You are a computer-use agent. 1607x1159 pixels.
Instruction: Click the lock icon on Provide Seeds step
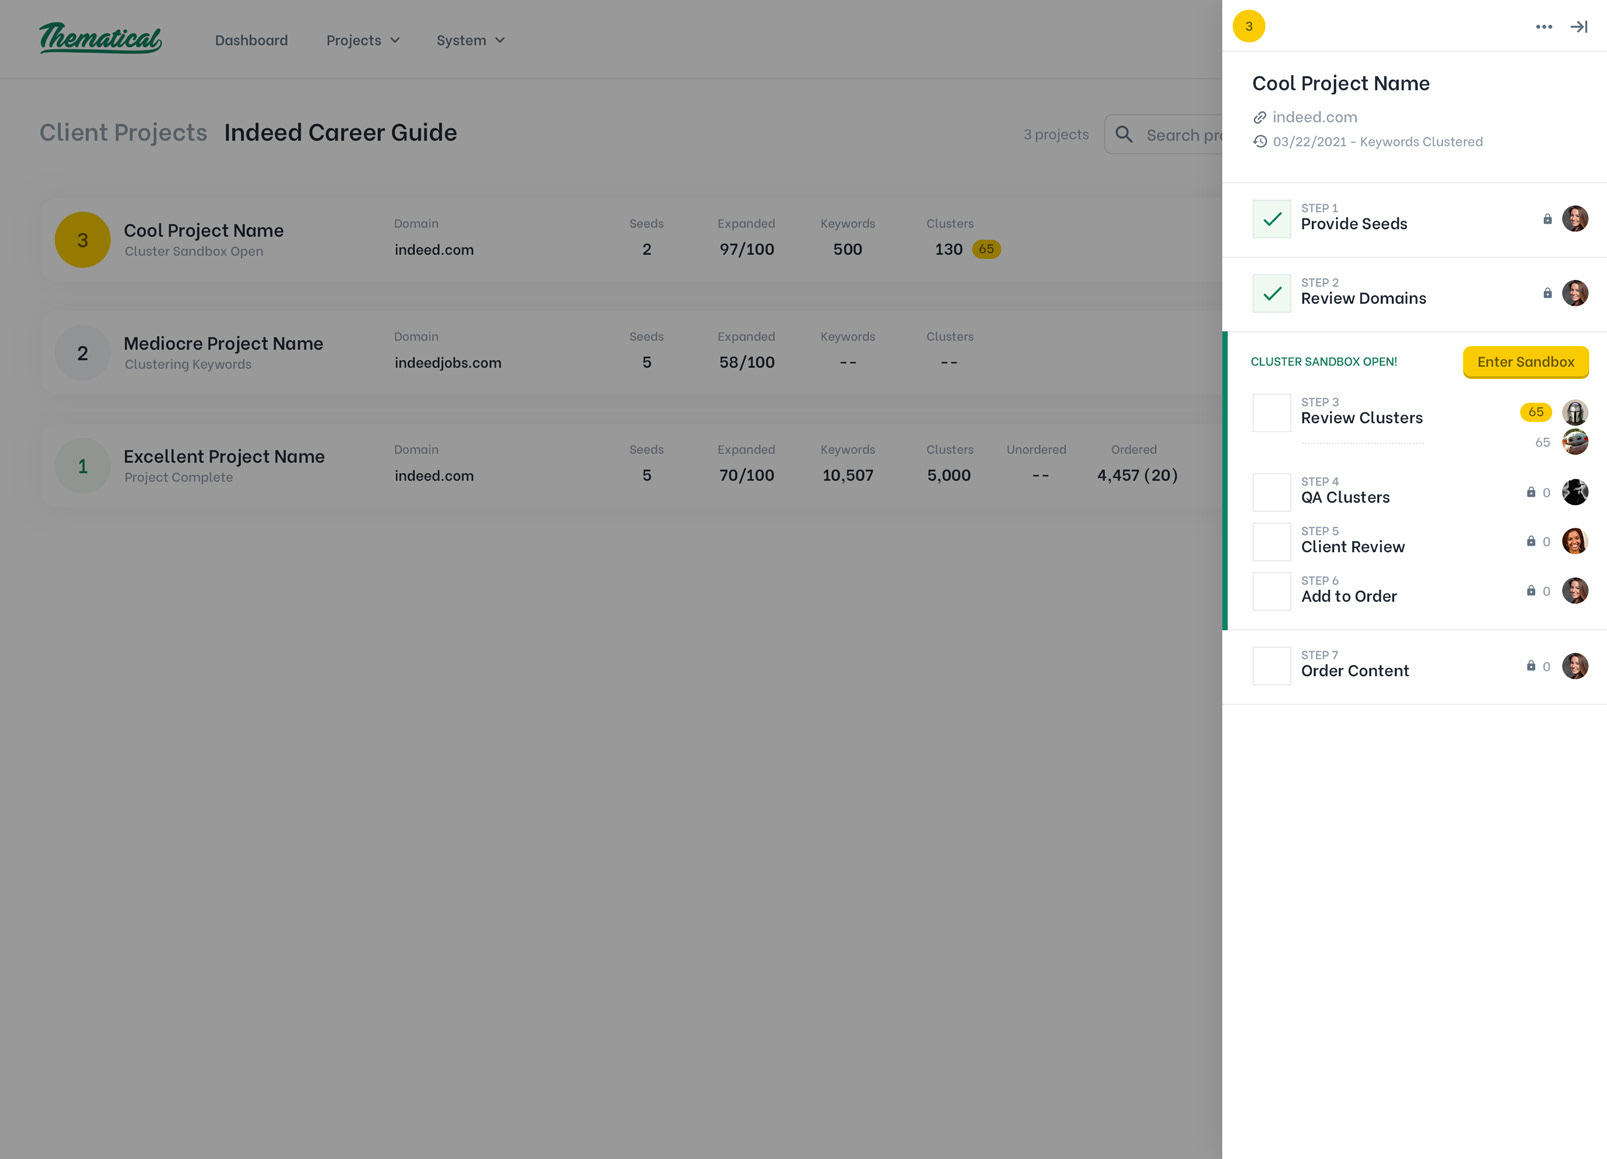point(1547,219)
